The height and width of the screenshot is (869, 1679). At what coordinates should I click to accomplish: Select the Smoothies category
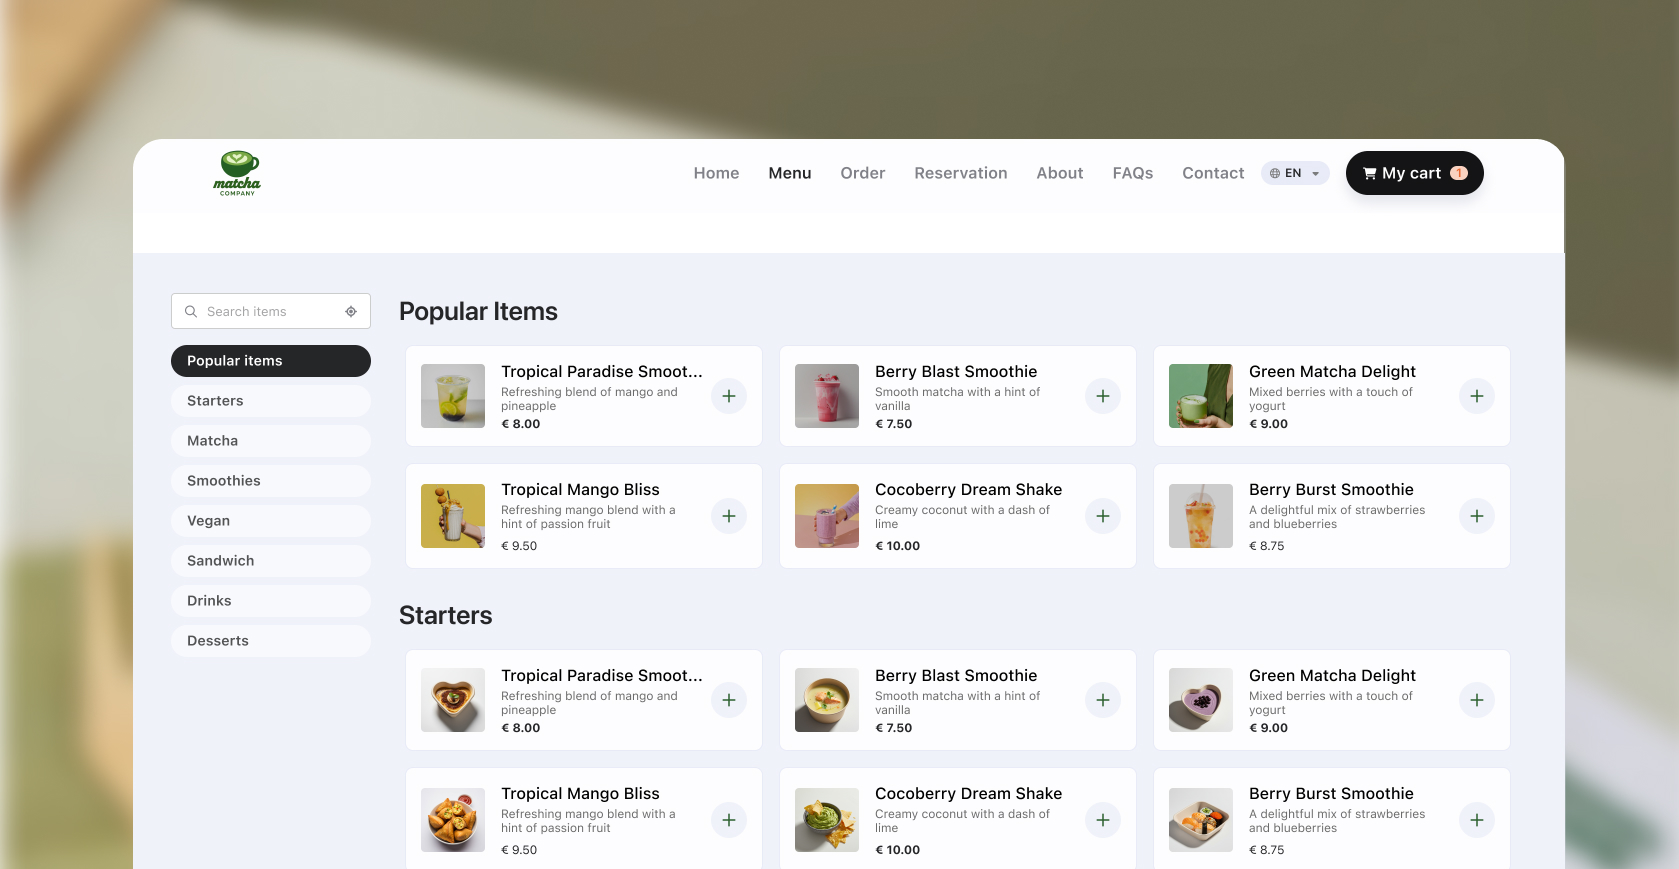coord(271,481)
